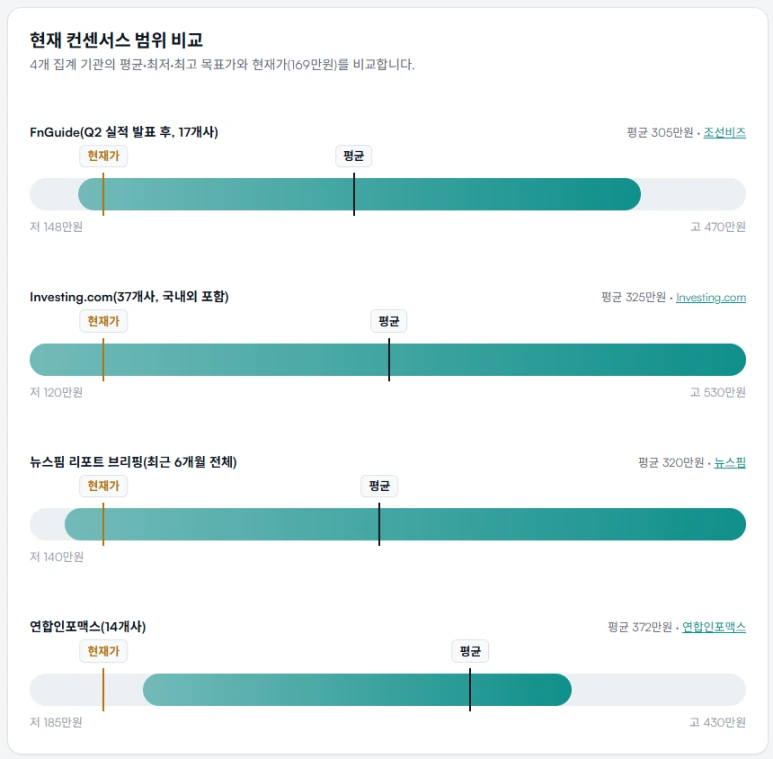Click the 평균 label on 뉴스핌 bar
Screen dimensions: 773x759
(379, 486)
